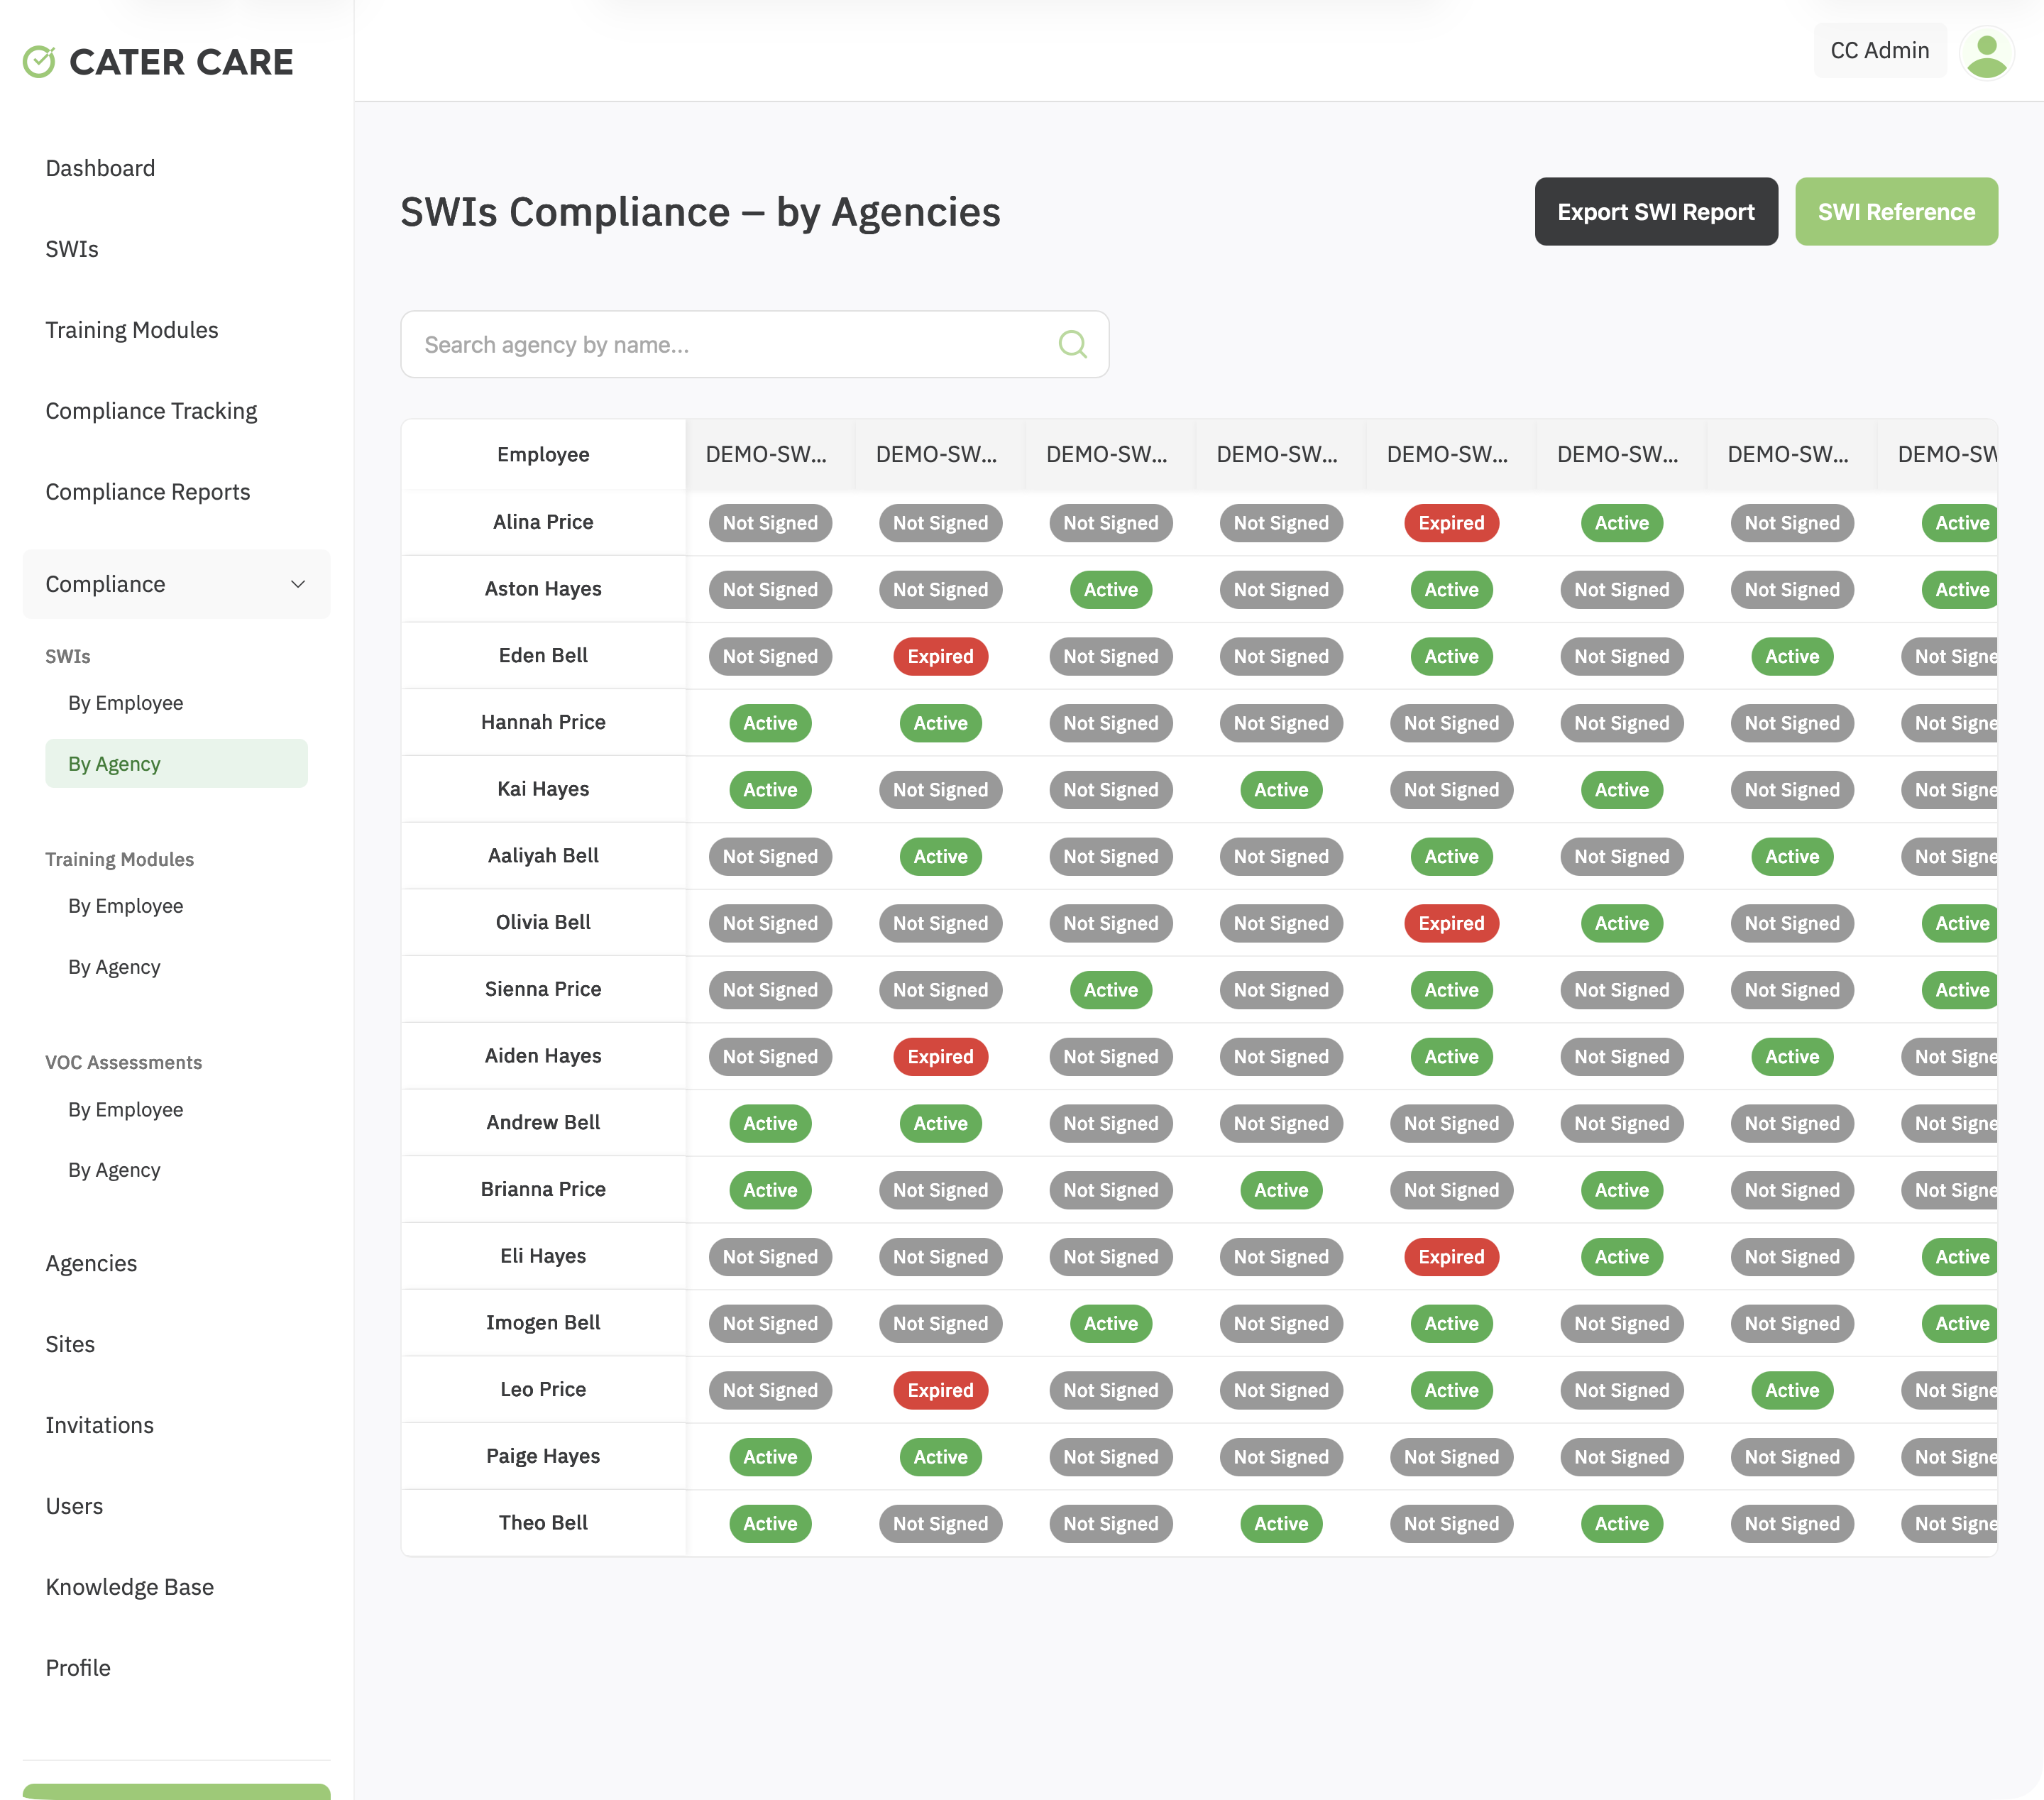Select the Andrew Bell employee name
Image resolution: width=2044 pixels, height=1800 pixels.
point(543,1122)
